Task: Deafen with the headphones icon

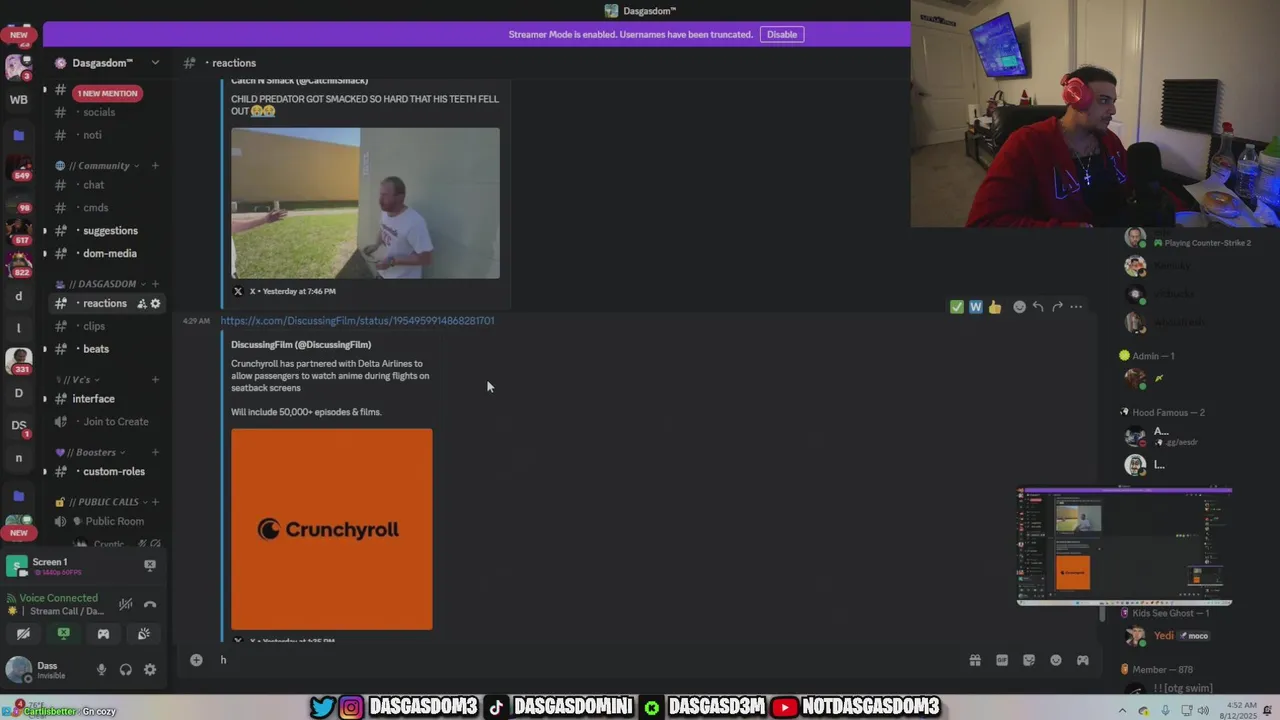Action: (126, 670)
